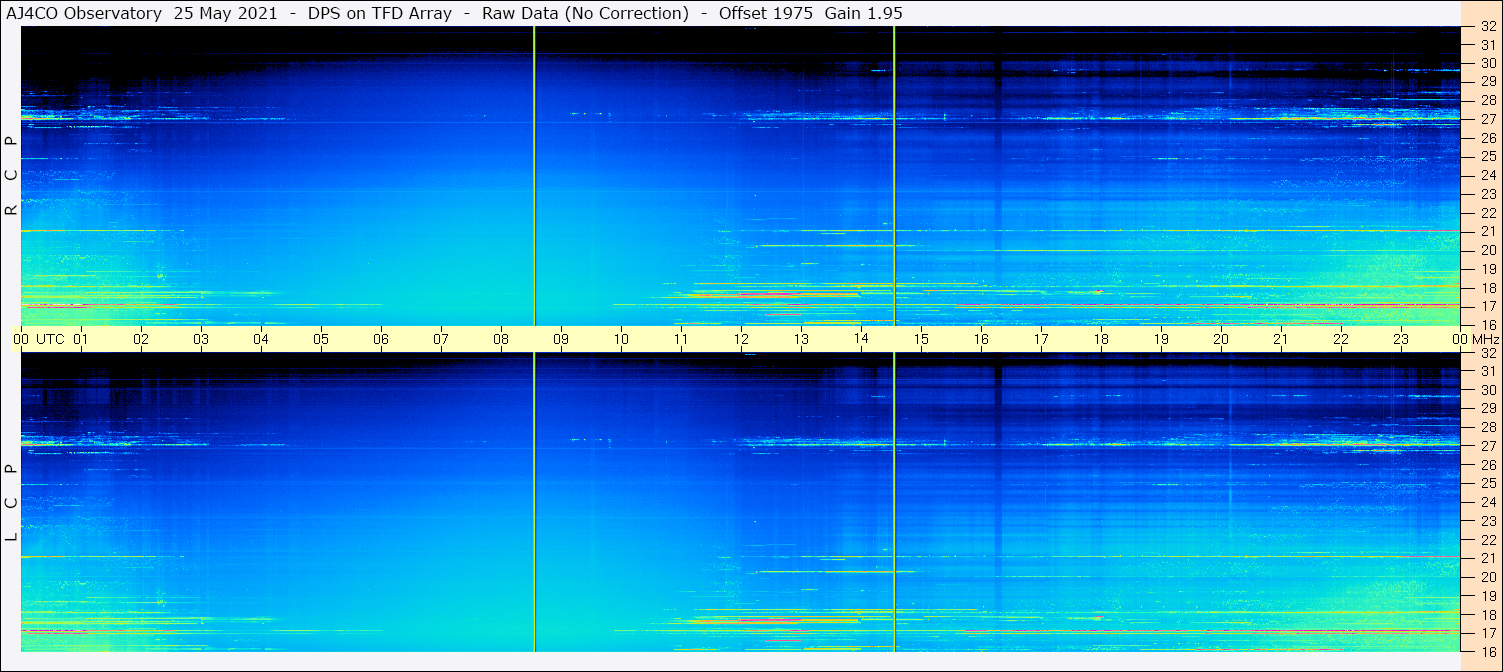Click the "AJ4CO Observatory" title text

click(84, 13)
